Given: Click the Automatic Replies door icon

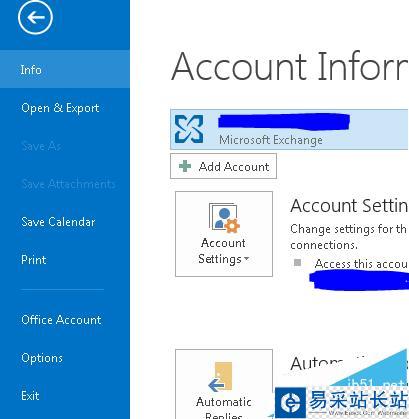Looking at the screenshot, I should [x=220, y=377].
